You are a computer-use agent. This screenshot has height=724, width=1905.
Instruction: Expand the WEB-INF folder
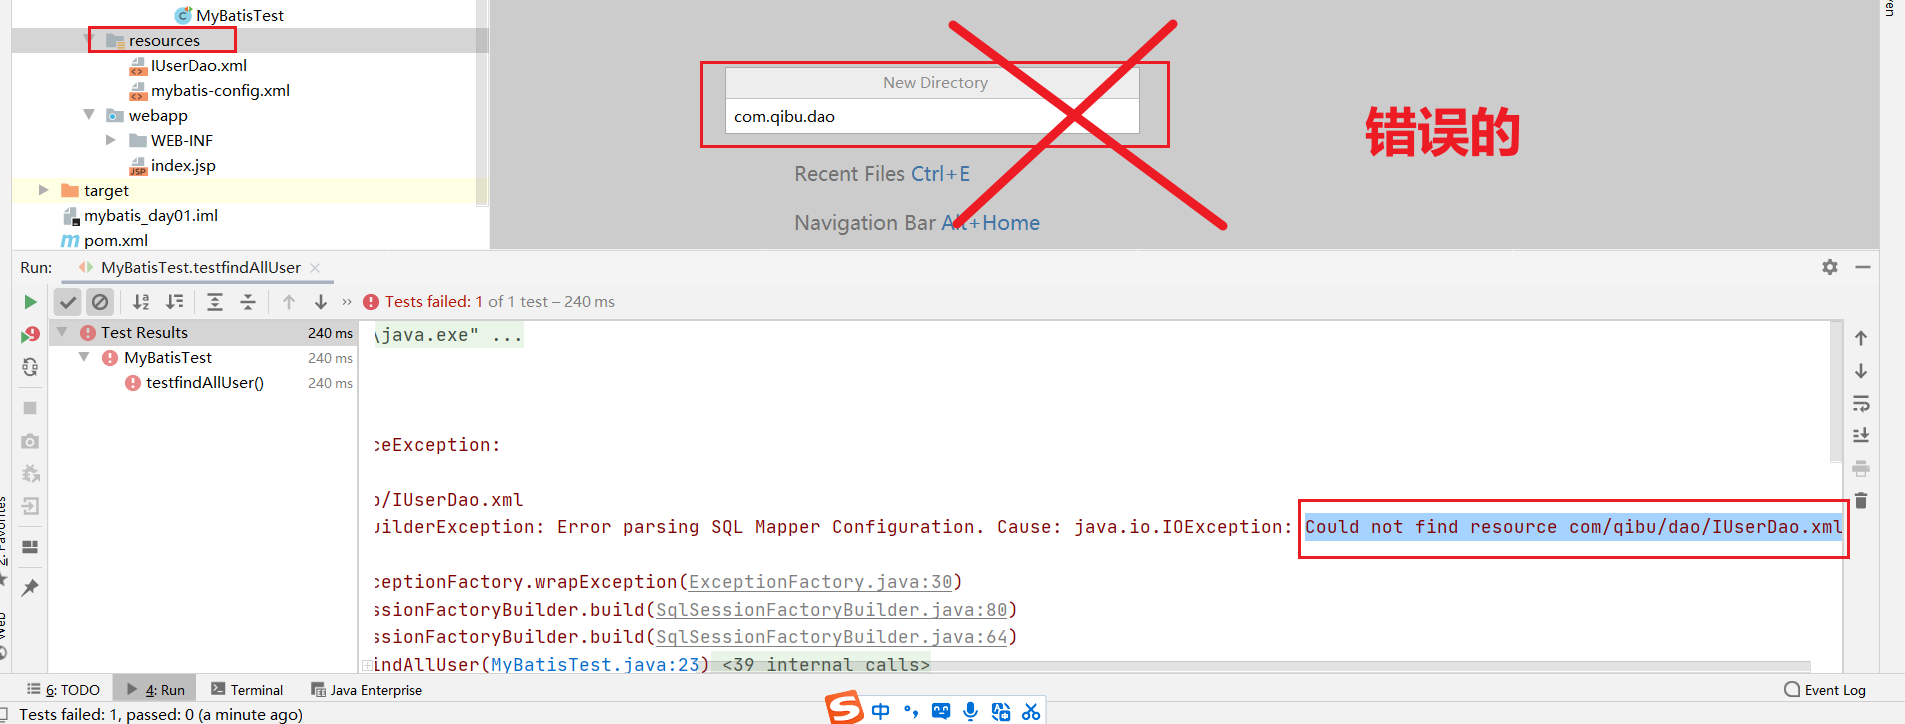(x=111, y=140)
